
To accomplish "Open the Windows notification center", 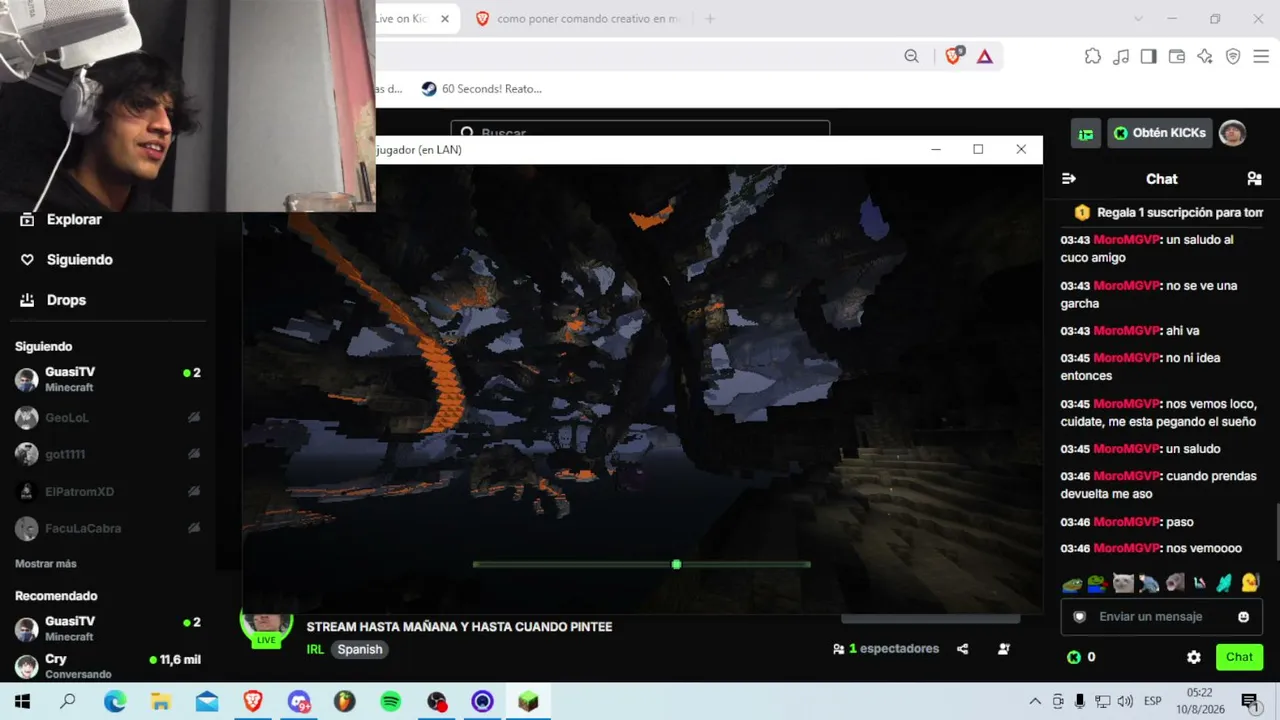I will click(x=1249, y=701).
